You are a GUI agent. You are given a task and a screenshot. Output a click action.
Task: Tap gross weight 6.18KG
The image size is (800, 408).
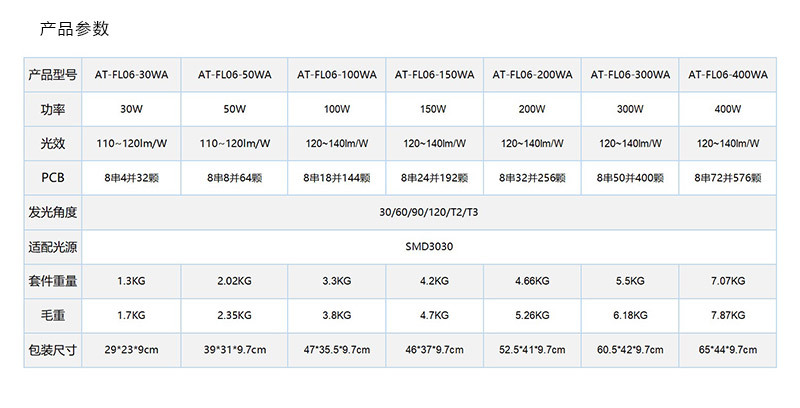coord(630,316)
